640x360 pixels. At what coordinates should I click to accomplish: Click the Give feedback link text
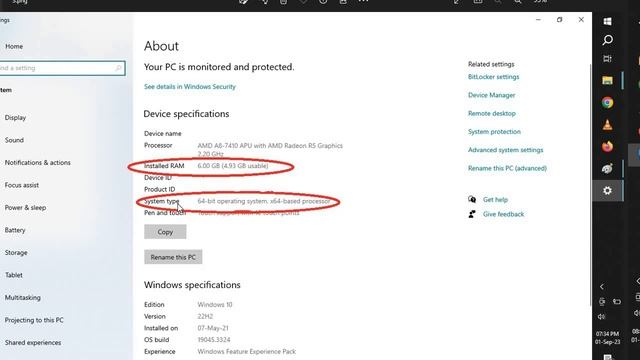tap(503, 214)
